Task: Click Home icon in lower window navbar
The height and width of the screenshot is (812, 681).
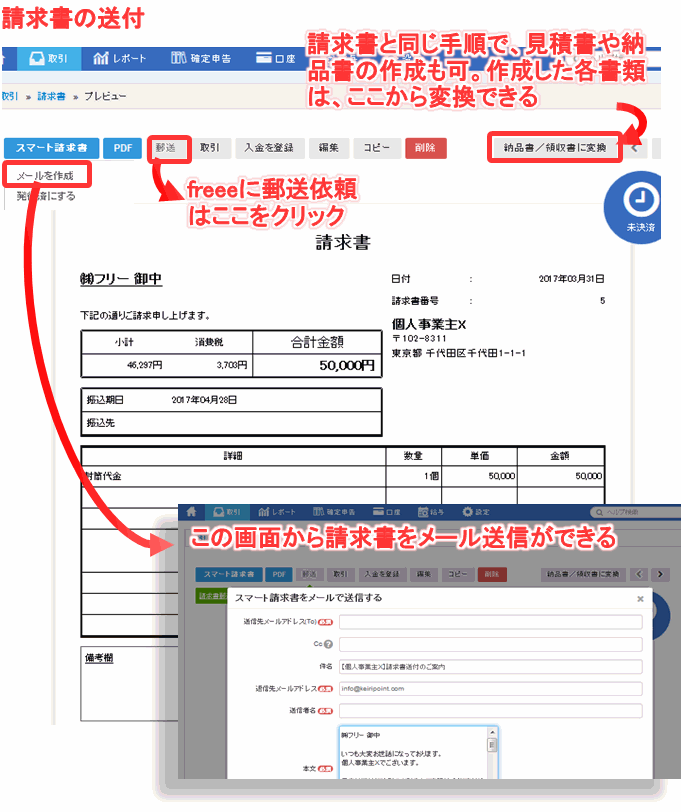Action: tap(191, 512)
